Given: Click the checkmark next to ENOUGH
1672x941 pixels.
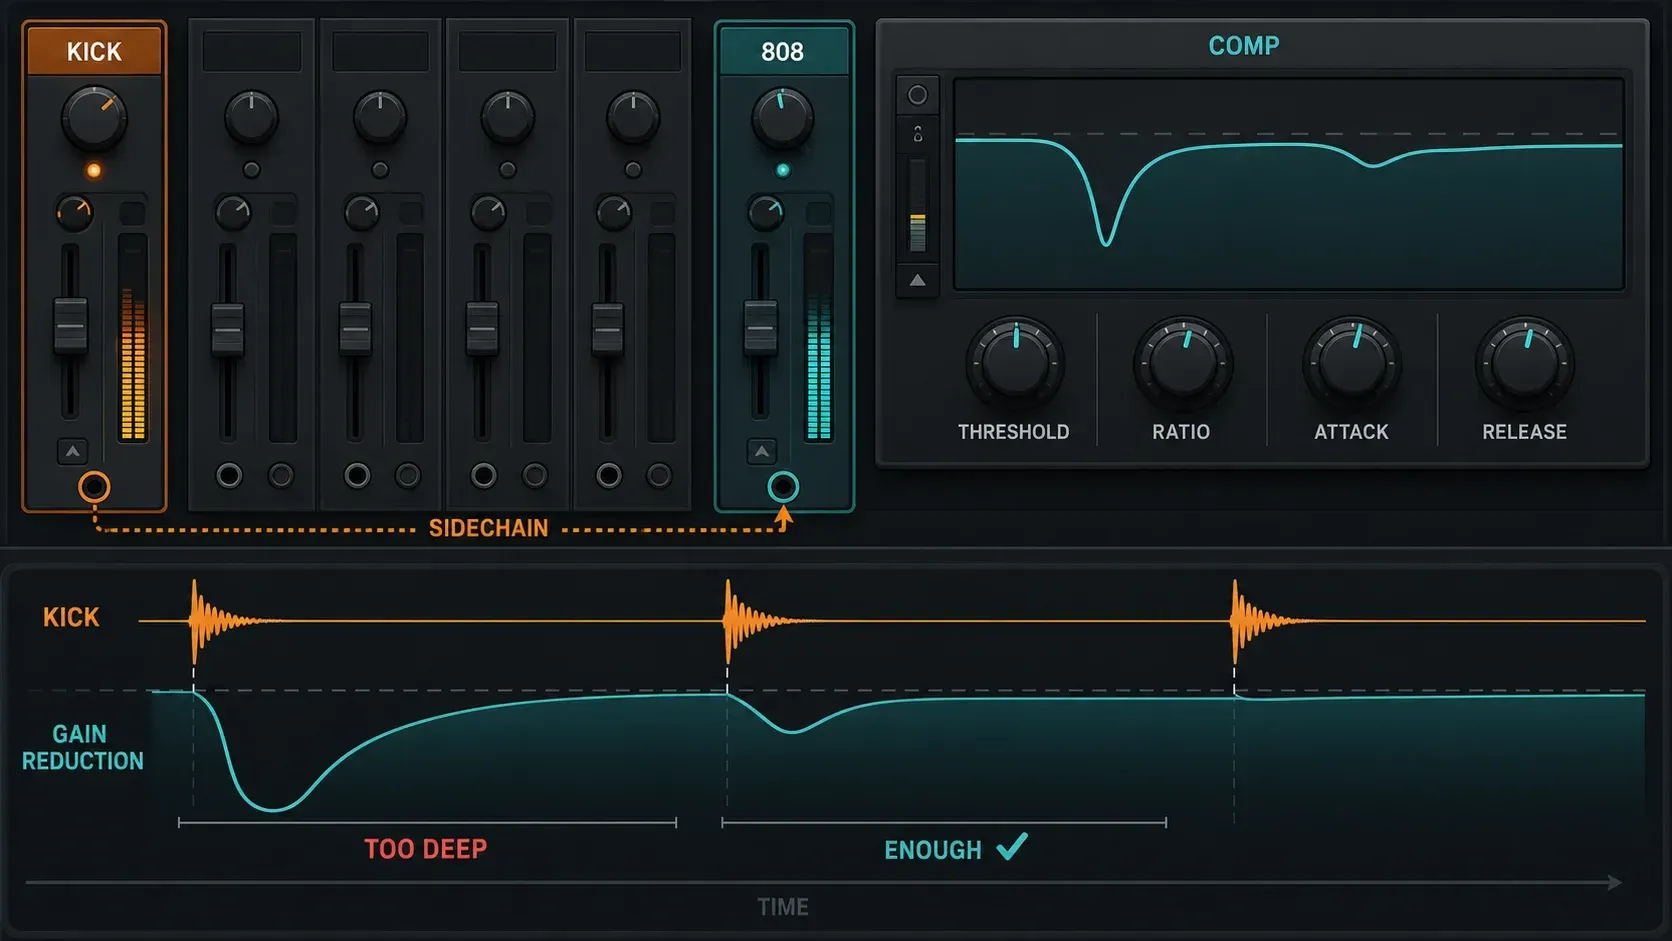Looking at the screenshot, I should (x=1012, y=846).
